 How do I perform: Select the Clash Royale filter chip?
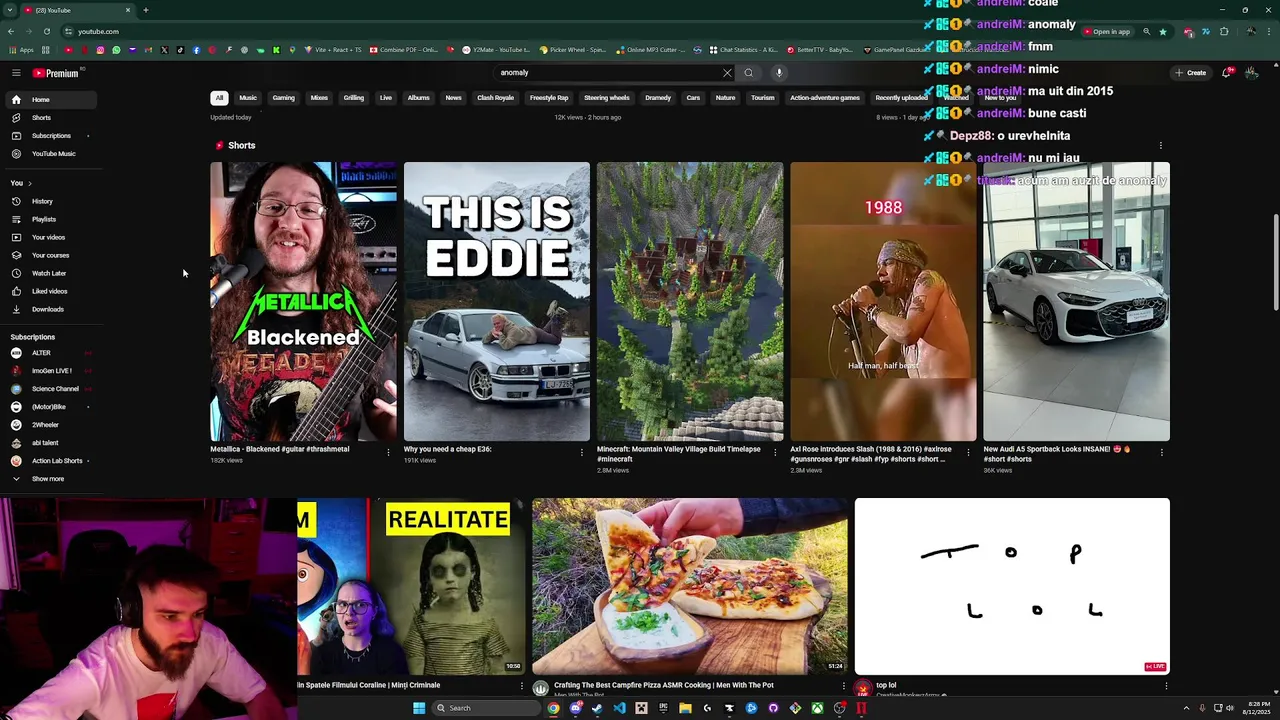pyautogui.click(x=495, y=98)
